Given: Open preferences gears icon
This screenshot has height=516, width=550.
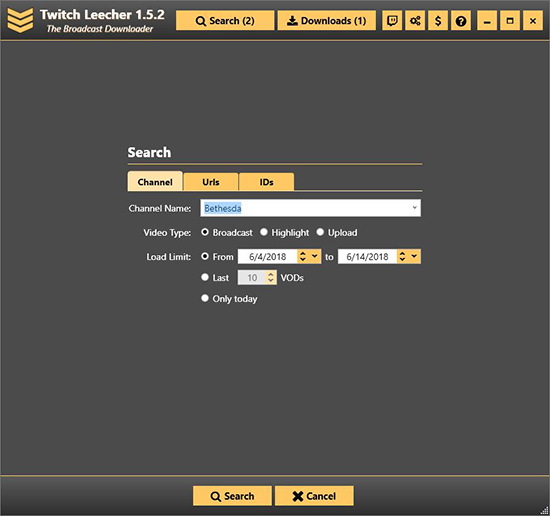Looking at the screenshot, I should (x=415, y=21).
